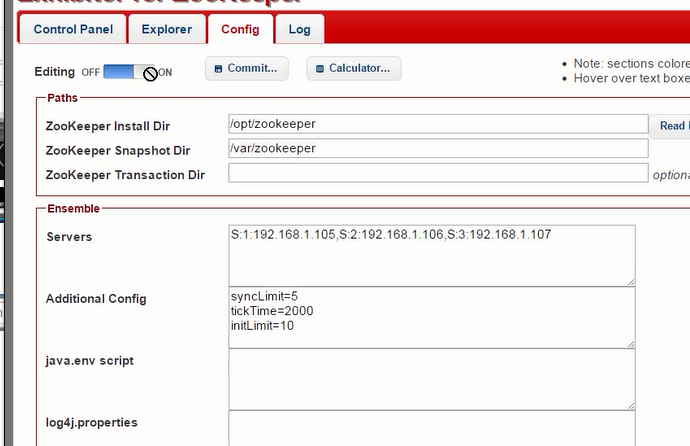Click the ZooKeeper Install Dir field
This screenshot has height=446, width=690.
click(x=438, y=124)
